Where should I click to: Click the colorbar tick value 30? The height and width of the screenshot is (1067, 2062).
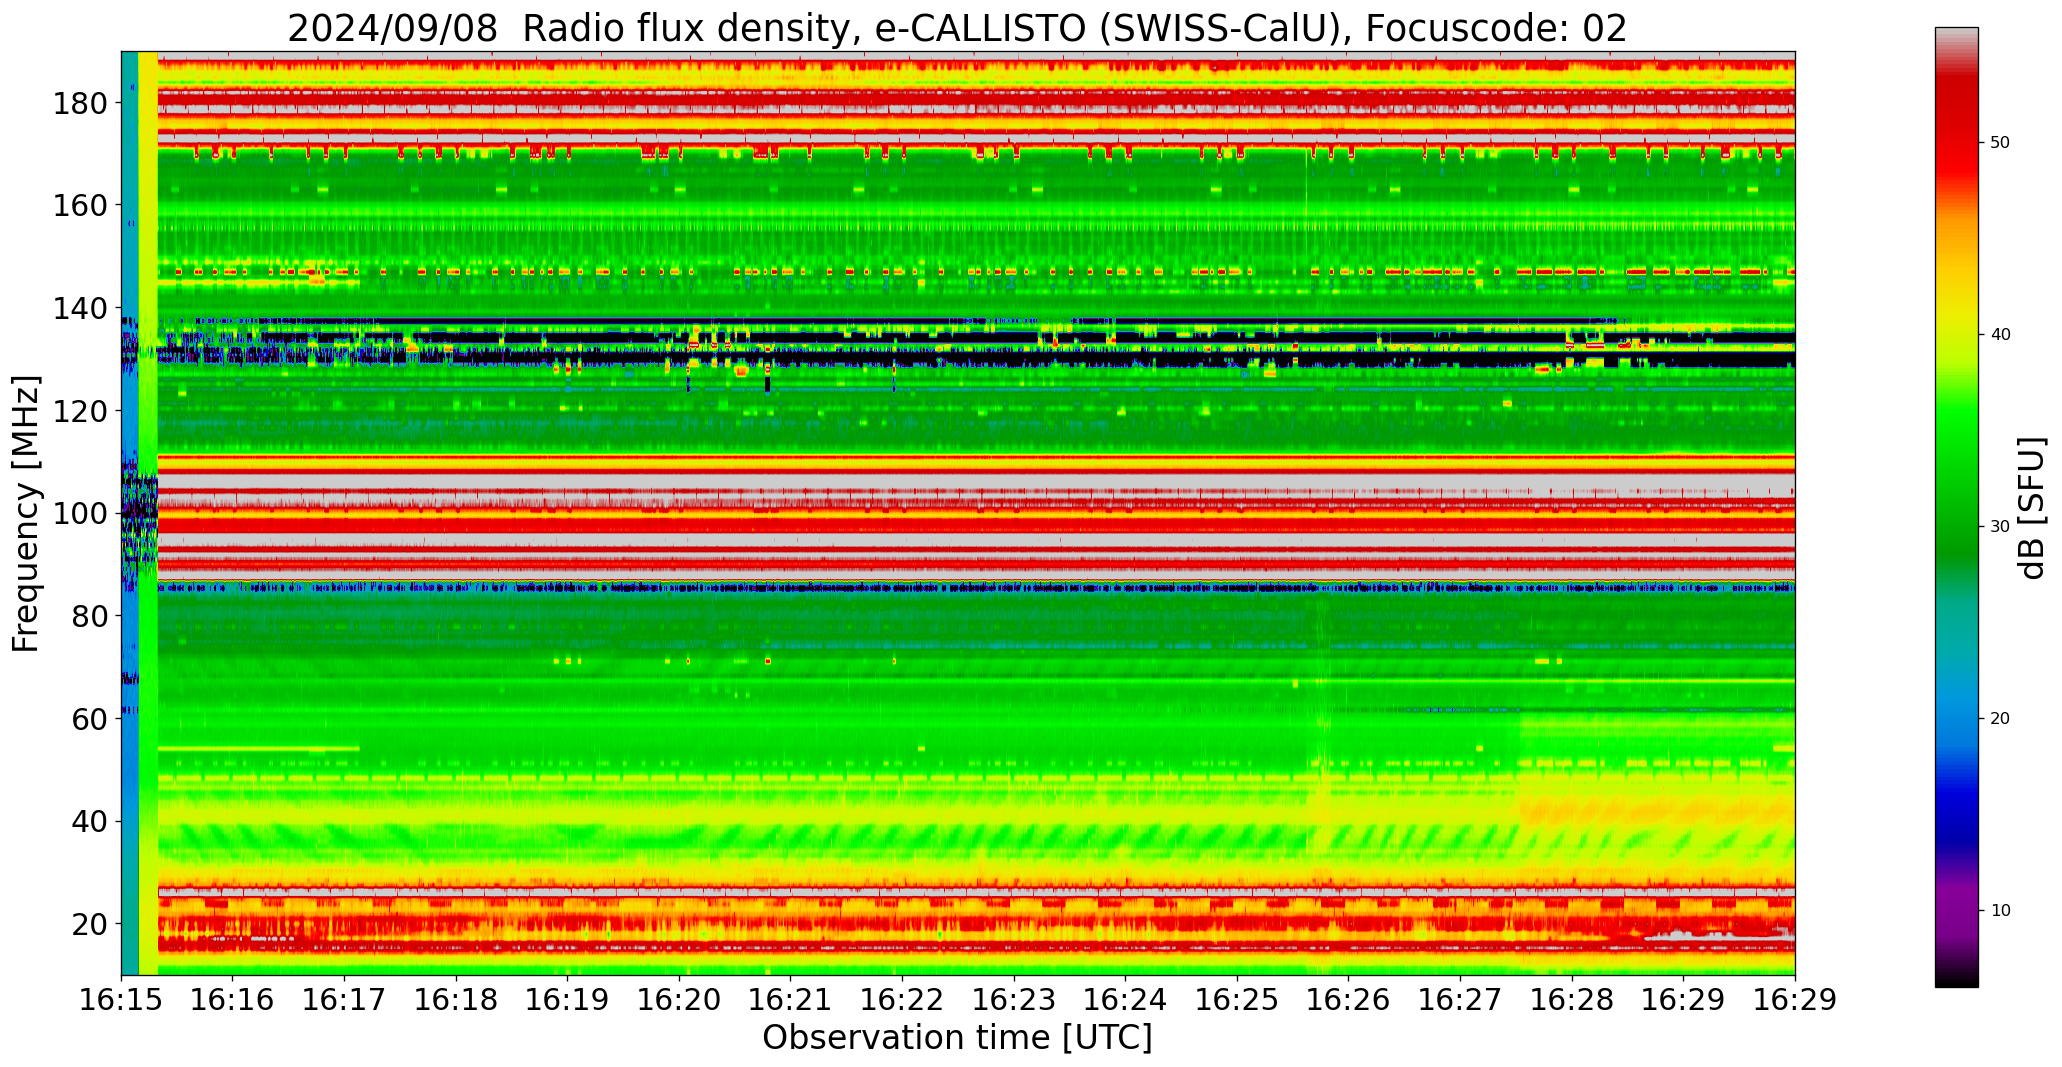coord(1999,527)
